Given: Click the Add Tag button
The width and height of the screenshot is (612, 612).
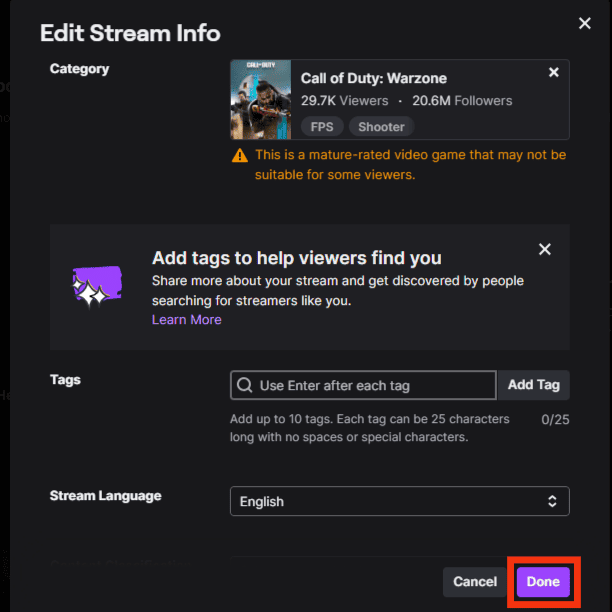Looking at the screenshot, I should (x=534, y=385).
